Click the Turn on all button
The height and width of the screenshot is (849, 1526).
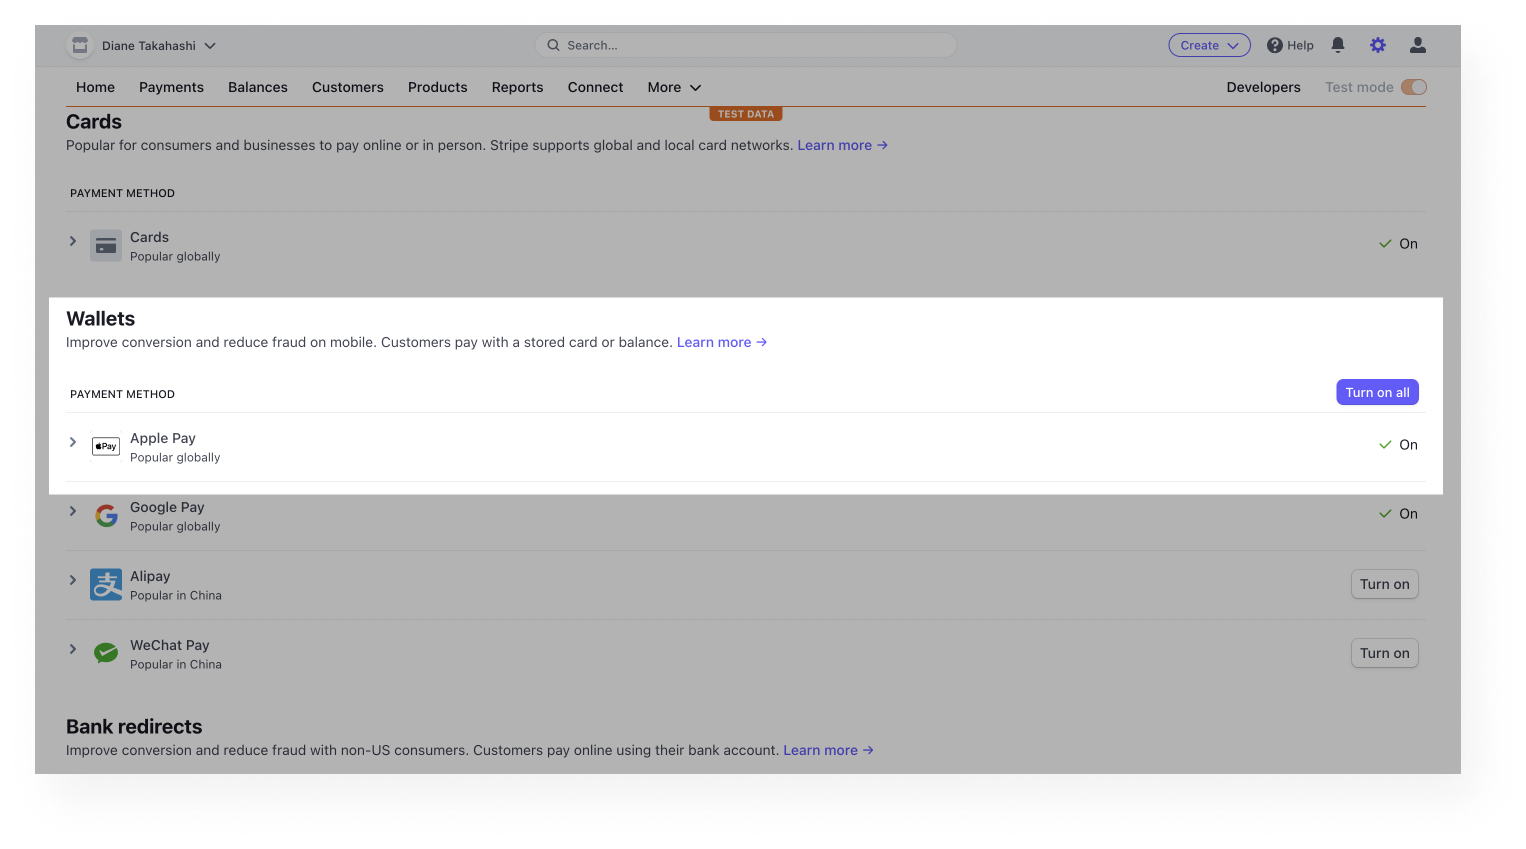coord(1377,392)
